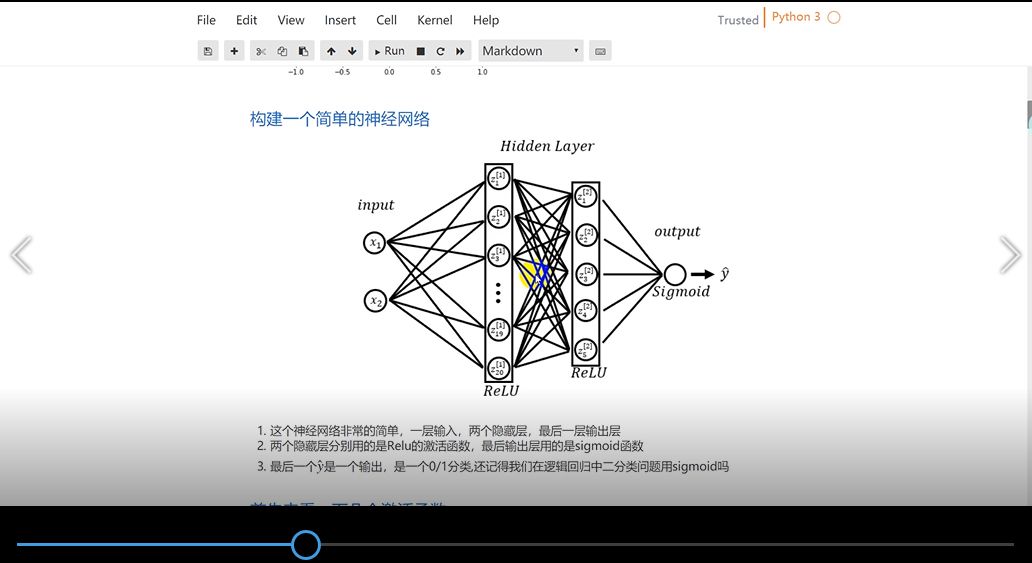Click the Hidden Layer label in diagram
The width and height of the screenshot is (1032, 563).
click(x=547, y=146)
